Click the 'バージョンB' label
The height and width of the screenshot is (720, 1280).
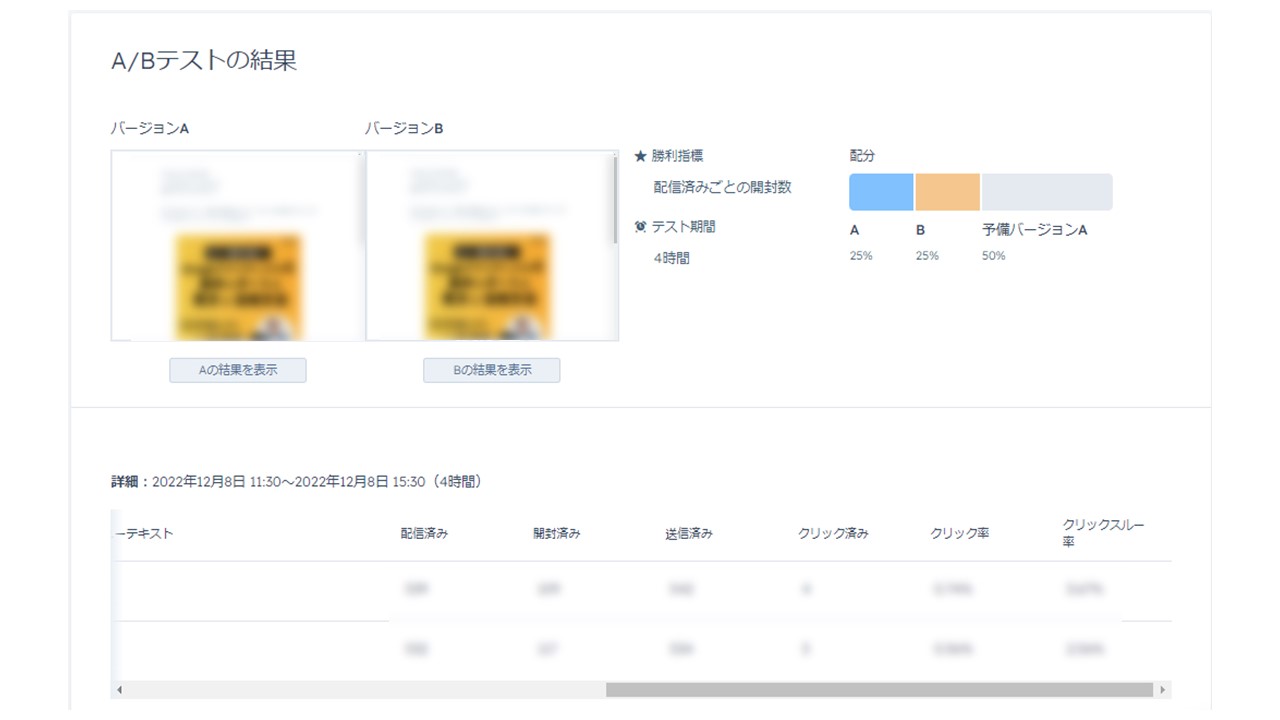pos(404,129)
